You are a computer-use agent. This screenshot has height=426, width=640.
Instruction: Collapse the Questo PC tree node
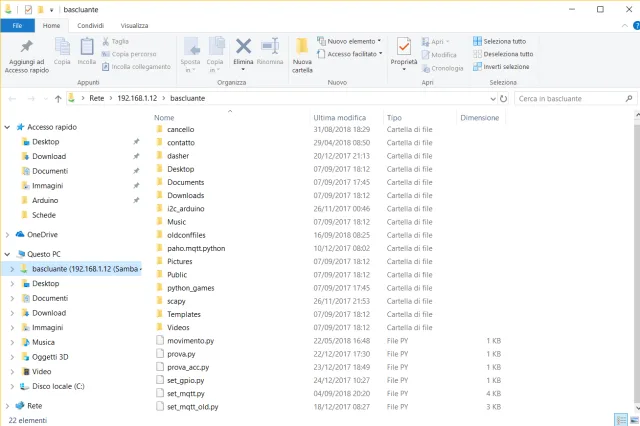(8, 254)
